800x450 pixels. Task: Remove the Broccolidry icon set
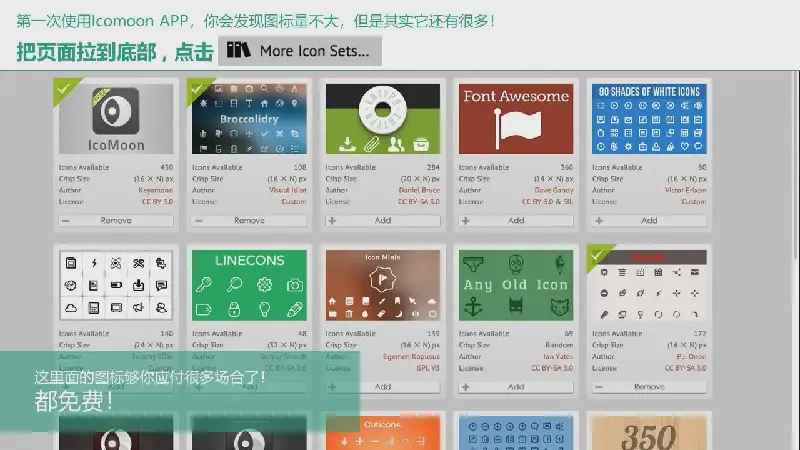point(249,220)
